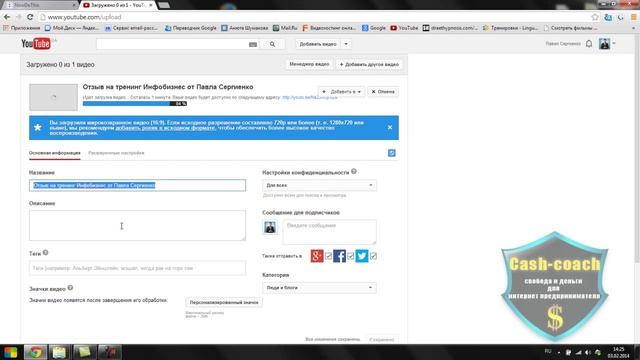This screenshot has width=640, height=360.
Task: Click the browser address bar
Action: [314, 17]
